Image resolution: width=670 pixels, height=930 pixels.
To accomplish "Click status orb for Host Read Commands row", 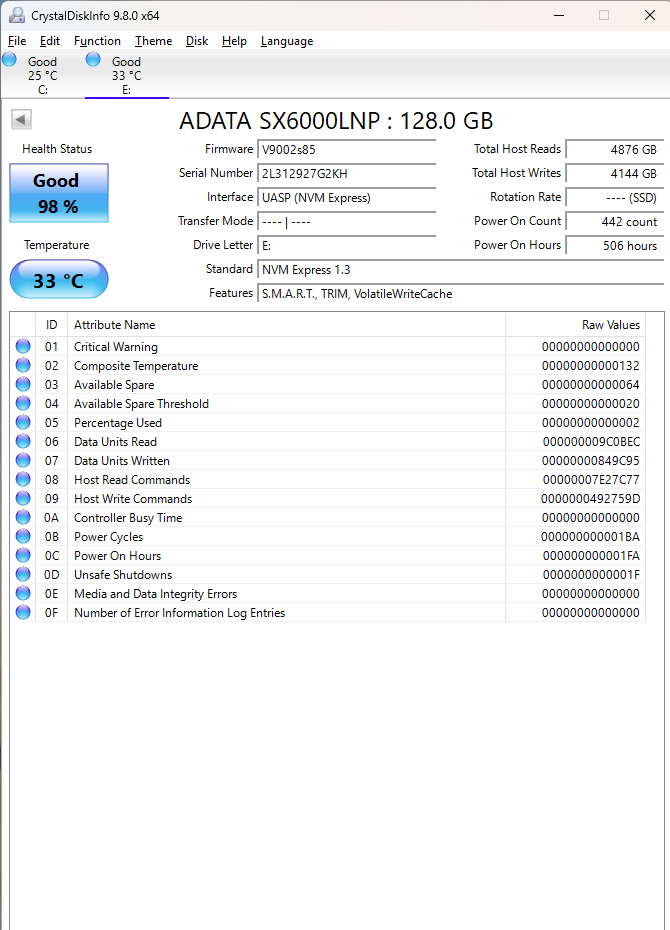I will point(23,479).
